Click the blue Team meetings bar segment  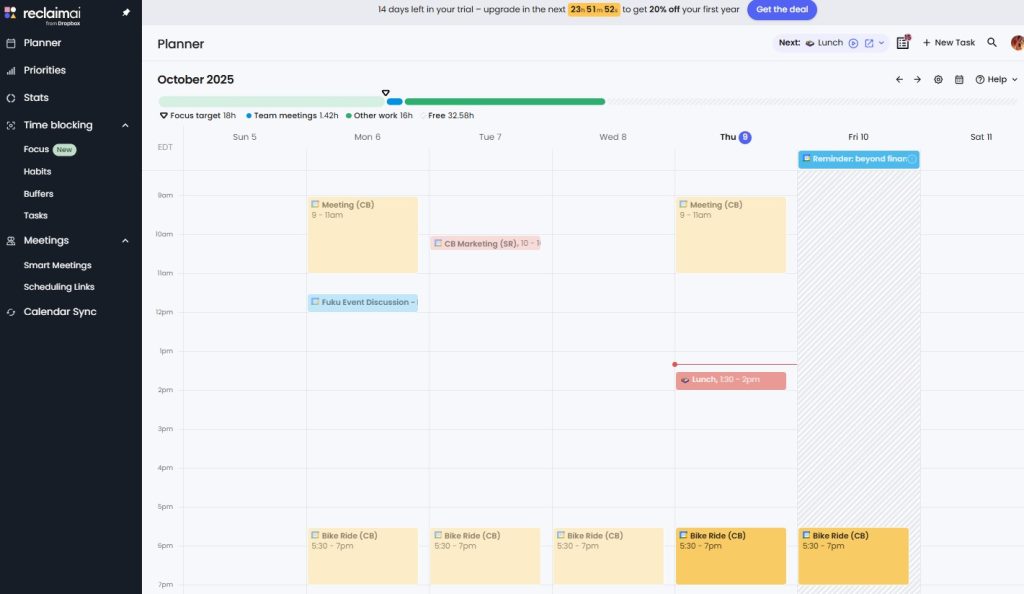point(394,102)
